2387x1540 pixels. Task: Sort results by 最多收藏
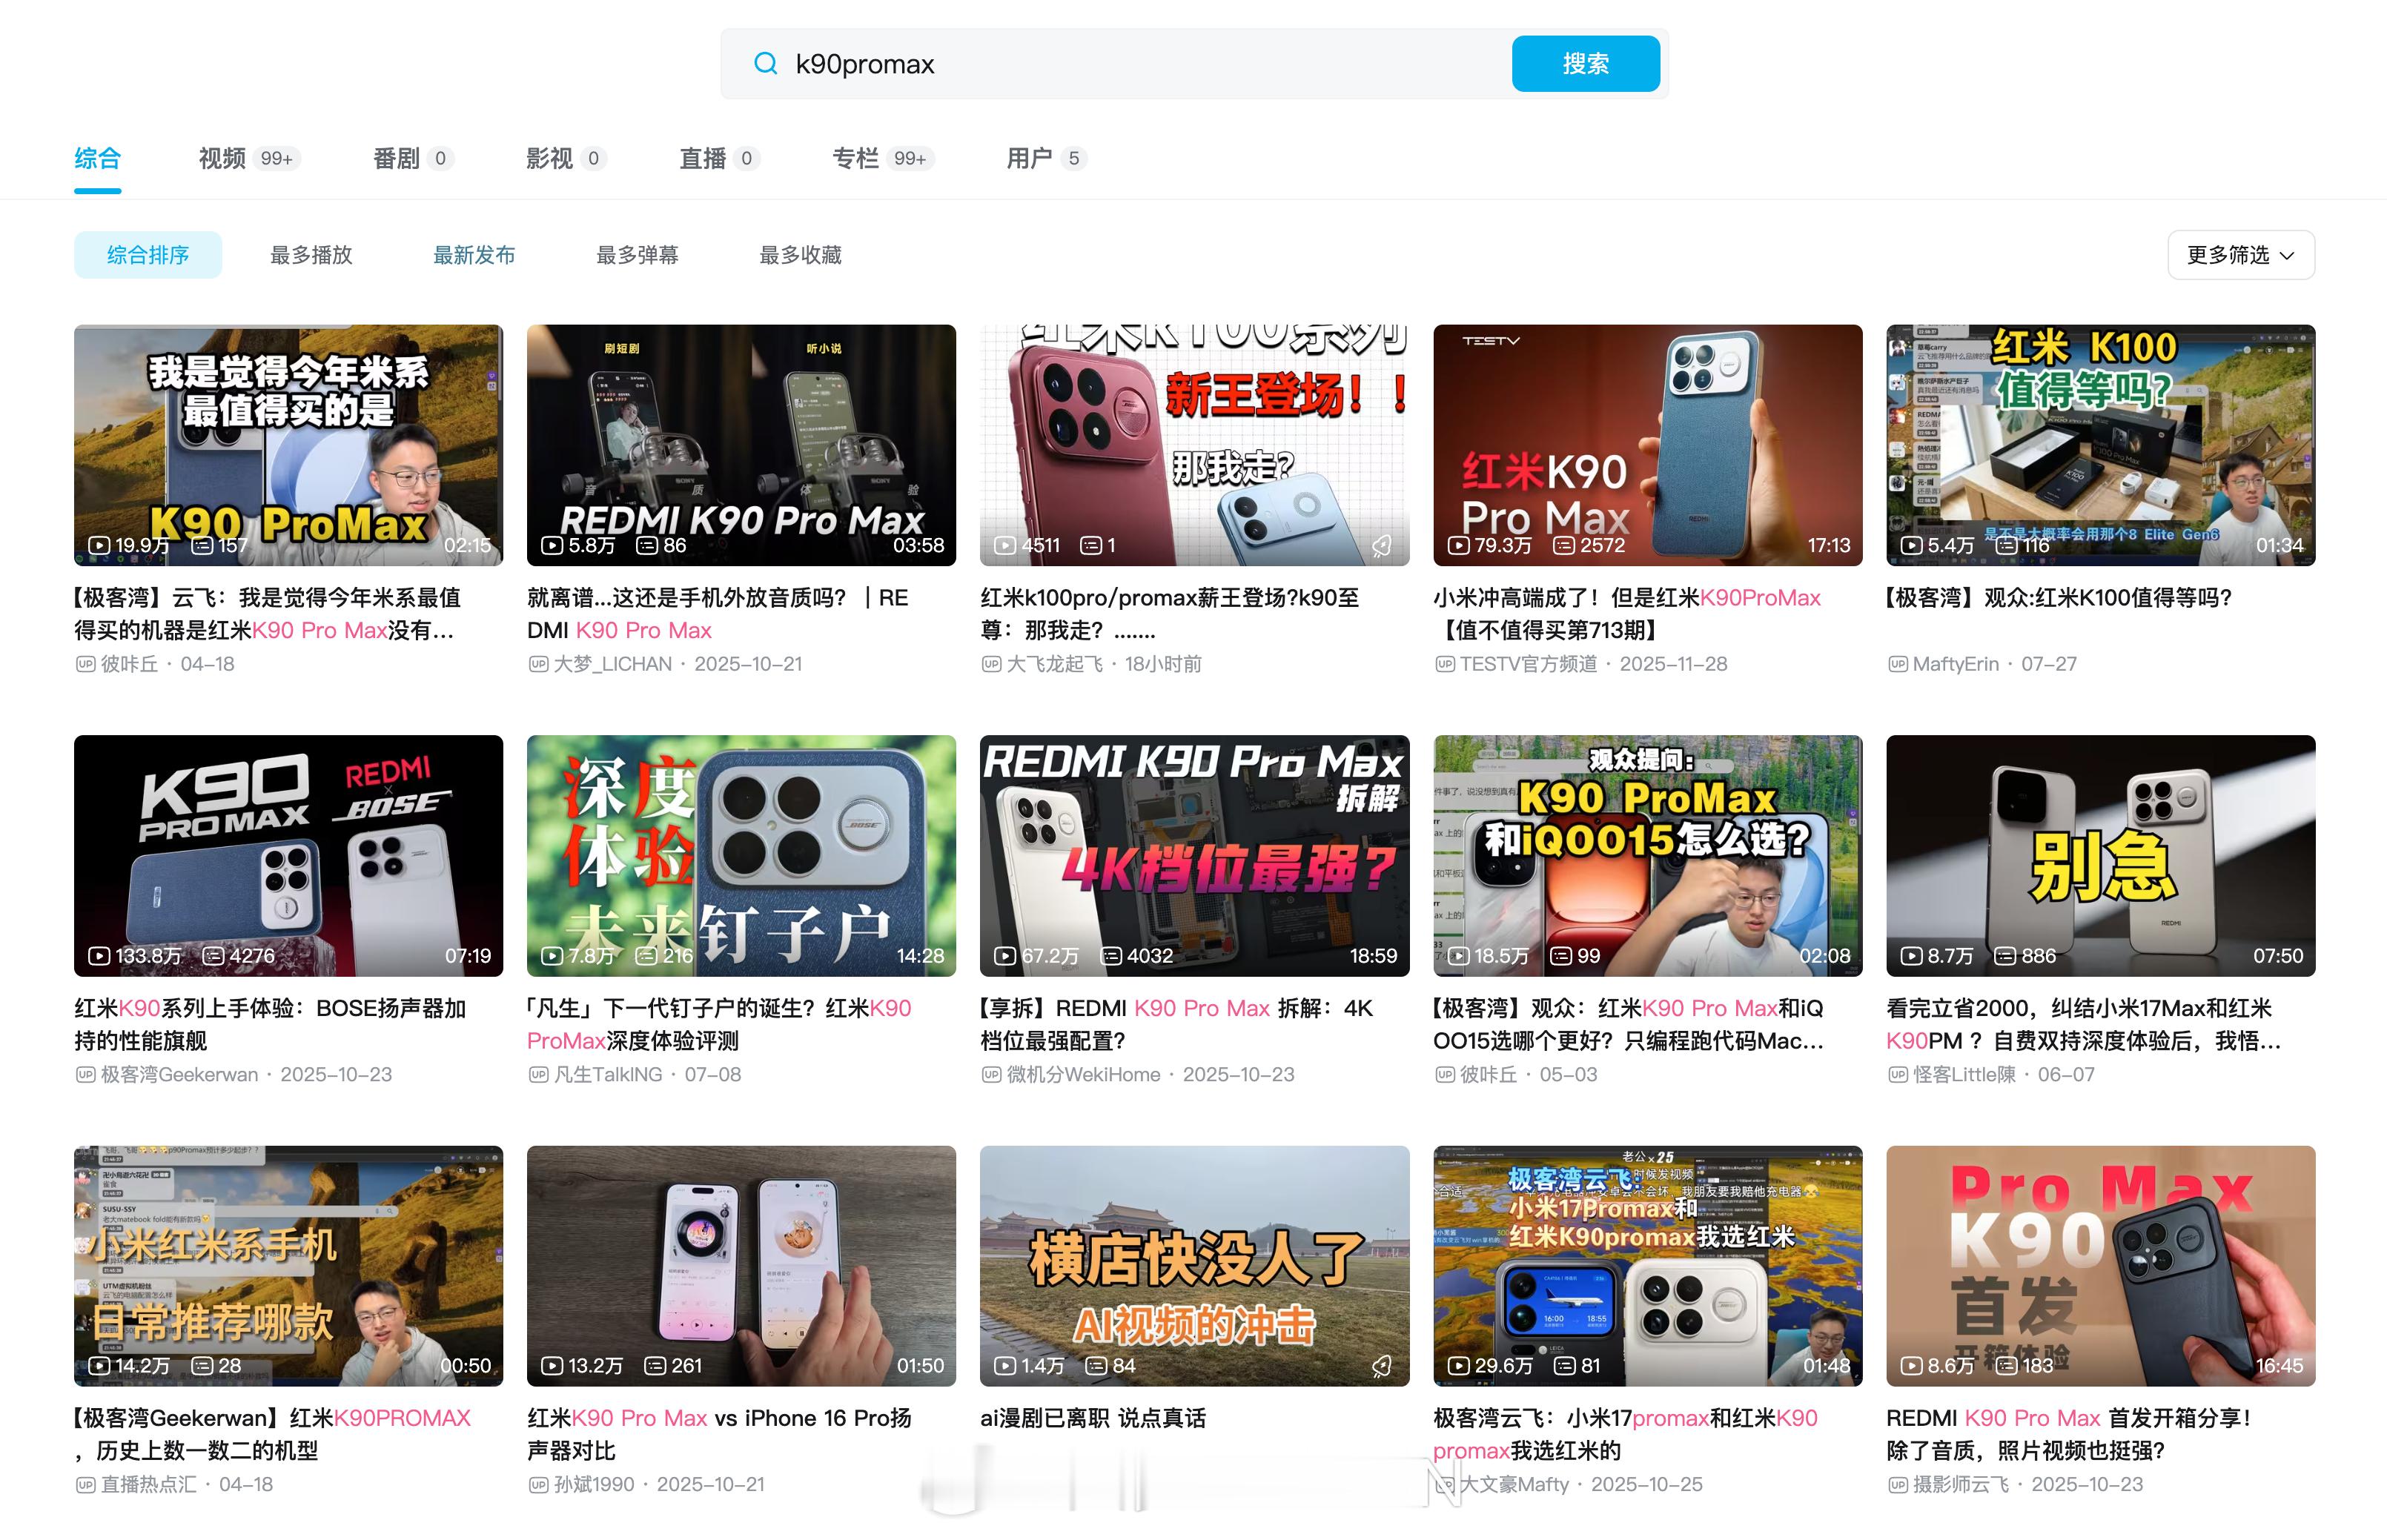pos(800,255)
